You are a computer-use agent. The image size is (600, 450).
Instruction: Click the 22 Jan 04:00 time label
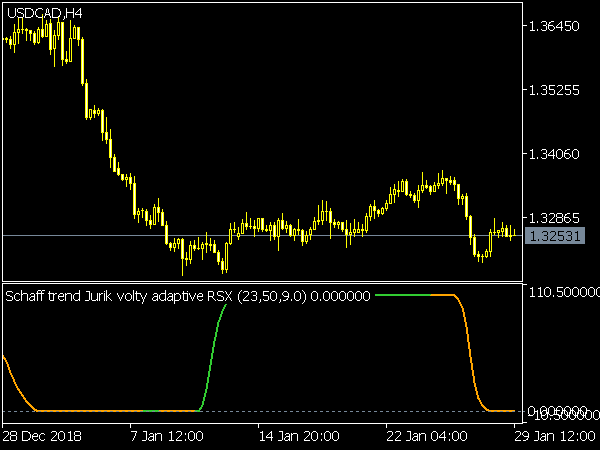(x=427, y=436)
